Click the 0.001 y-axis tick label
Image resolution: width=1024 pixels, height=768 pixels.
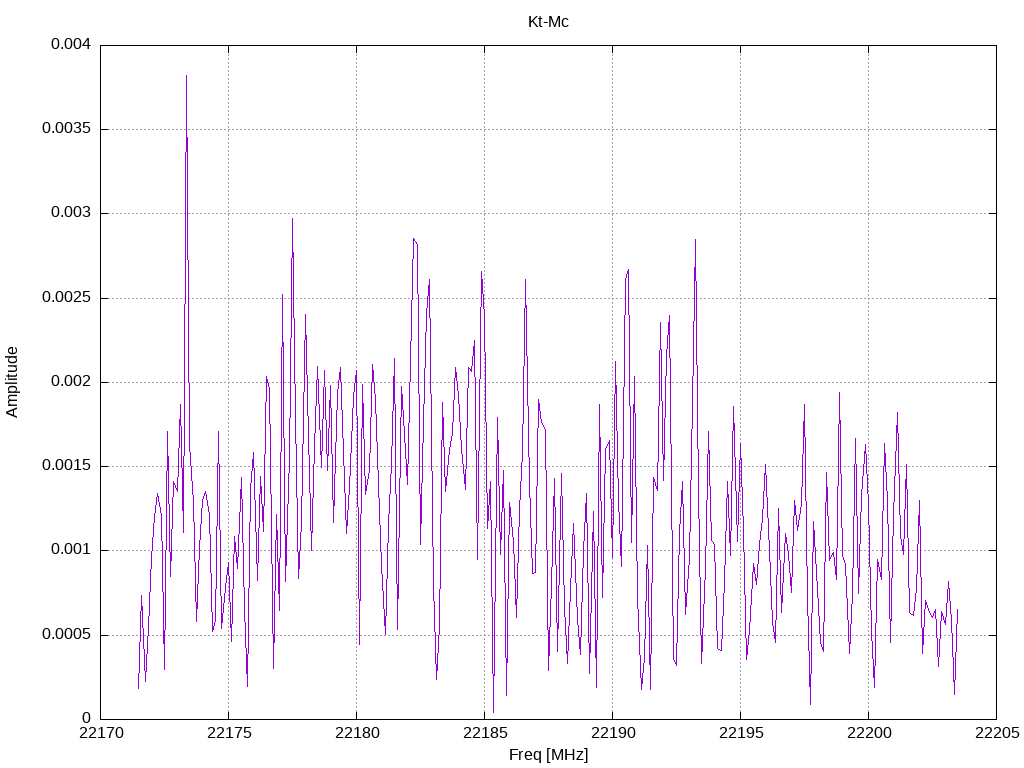(x=70, y=549)
